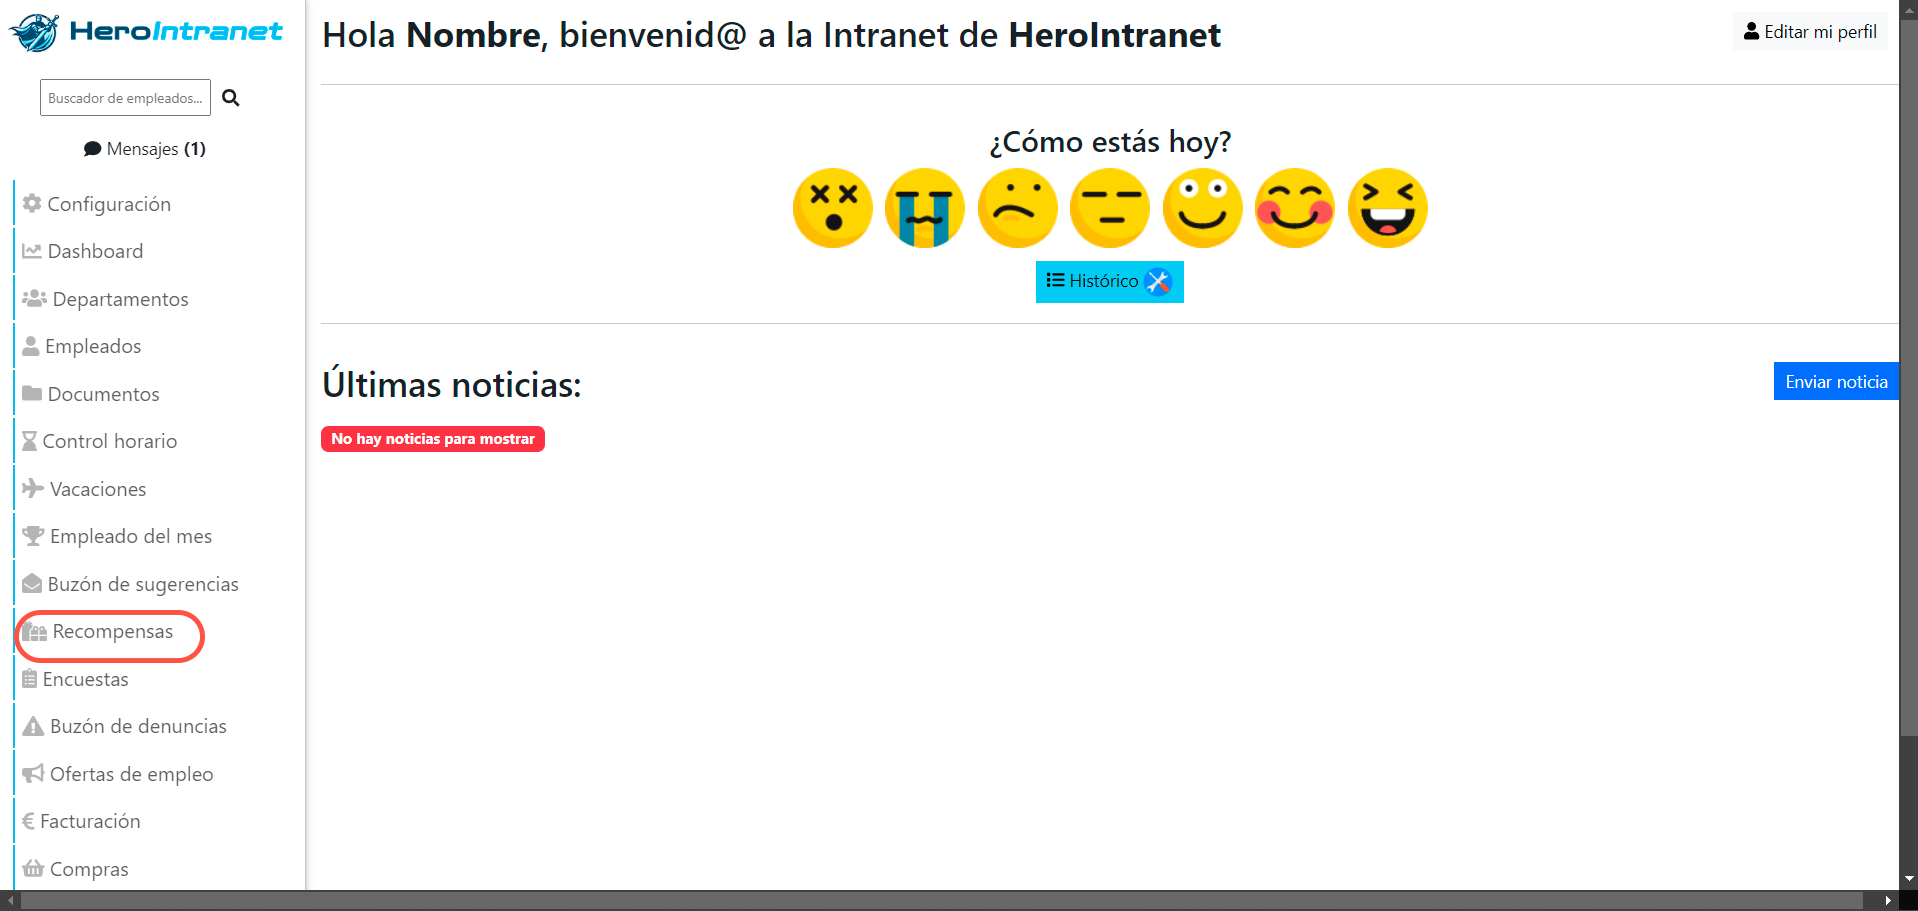Click the Encuestas clipboard icon
This screenshot has height=911, width=1918.
[30, 679]
